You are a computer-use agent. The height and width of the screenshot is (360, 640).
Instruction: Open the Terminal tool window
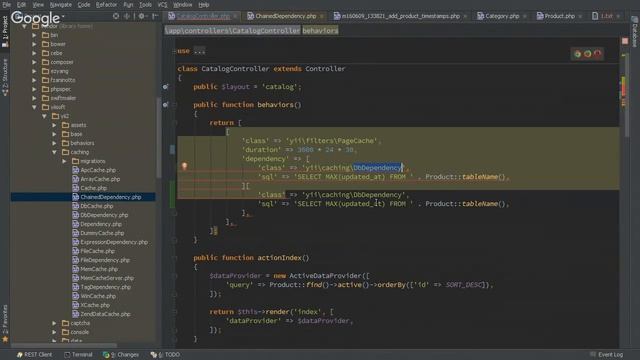pos(78,355)
